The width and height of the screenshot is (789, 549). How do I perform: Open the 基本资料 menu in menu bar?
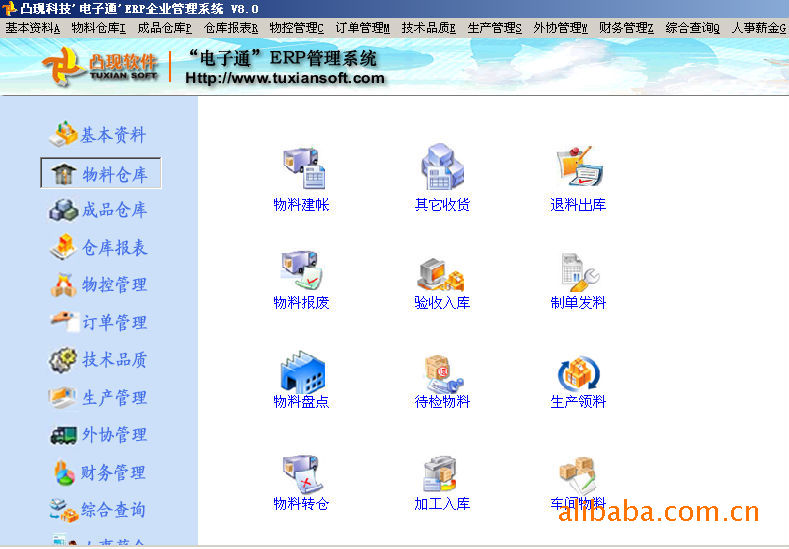(33, 28)
